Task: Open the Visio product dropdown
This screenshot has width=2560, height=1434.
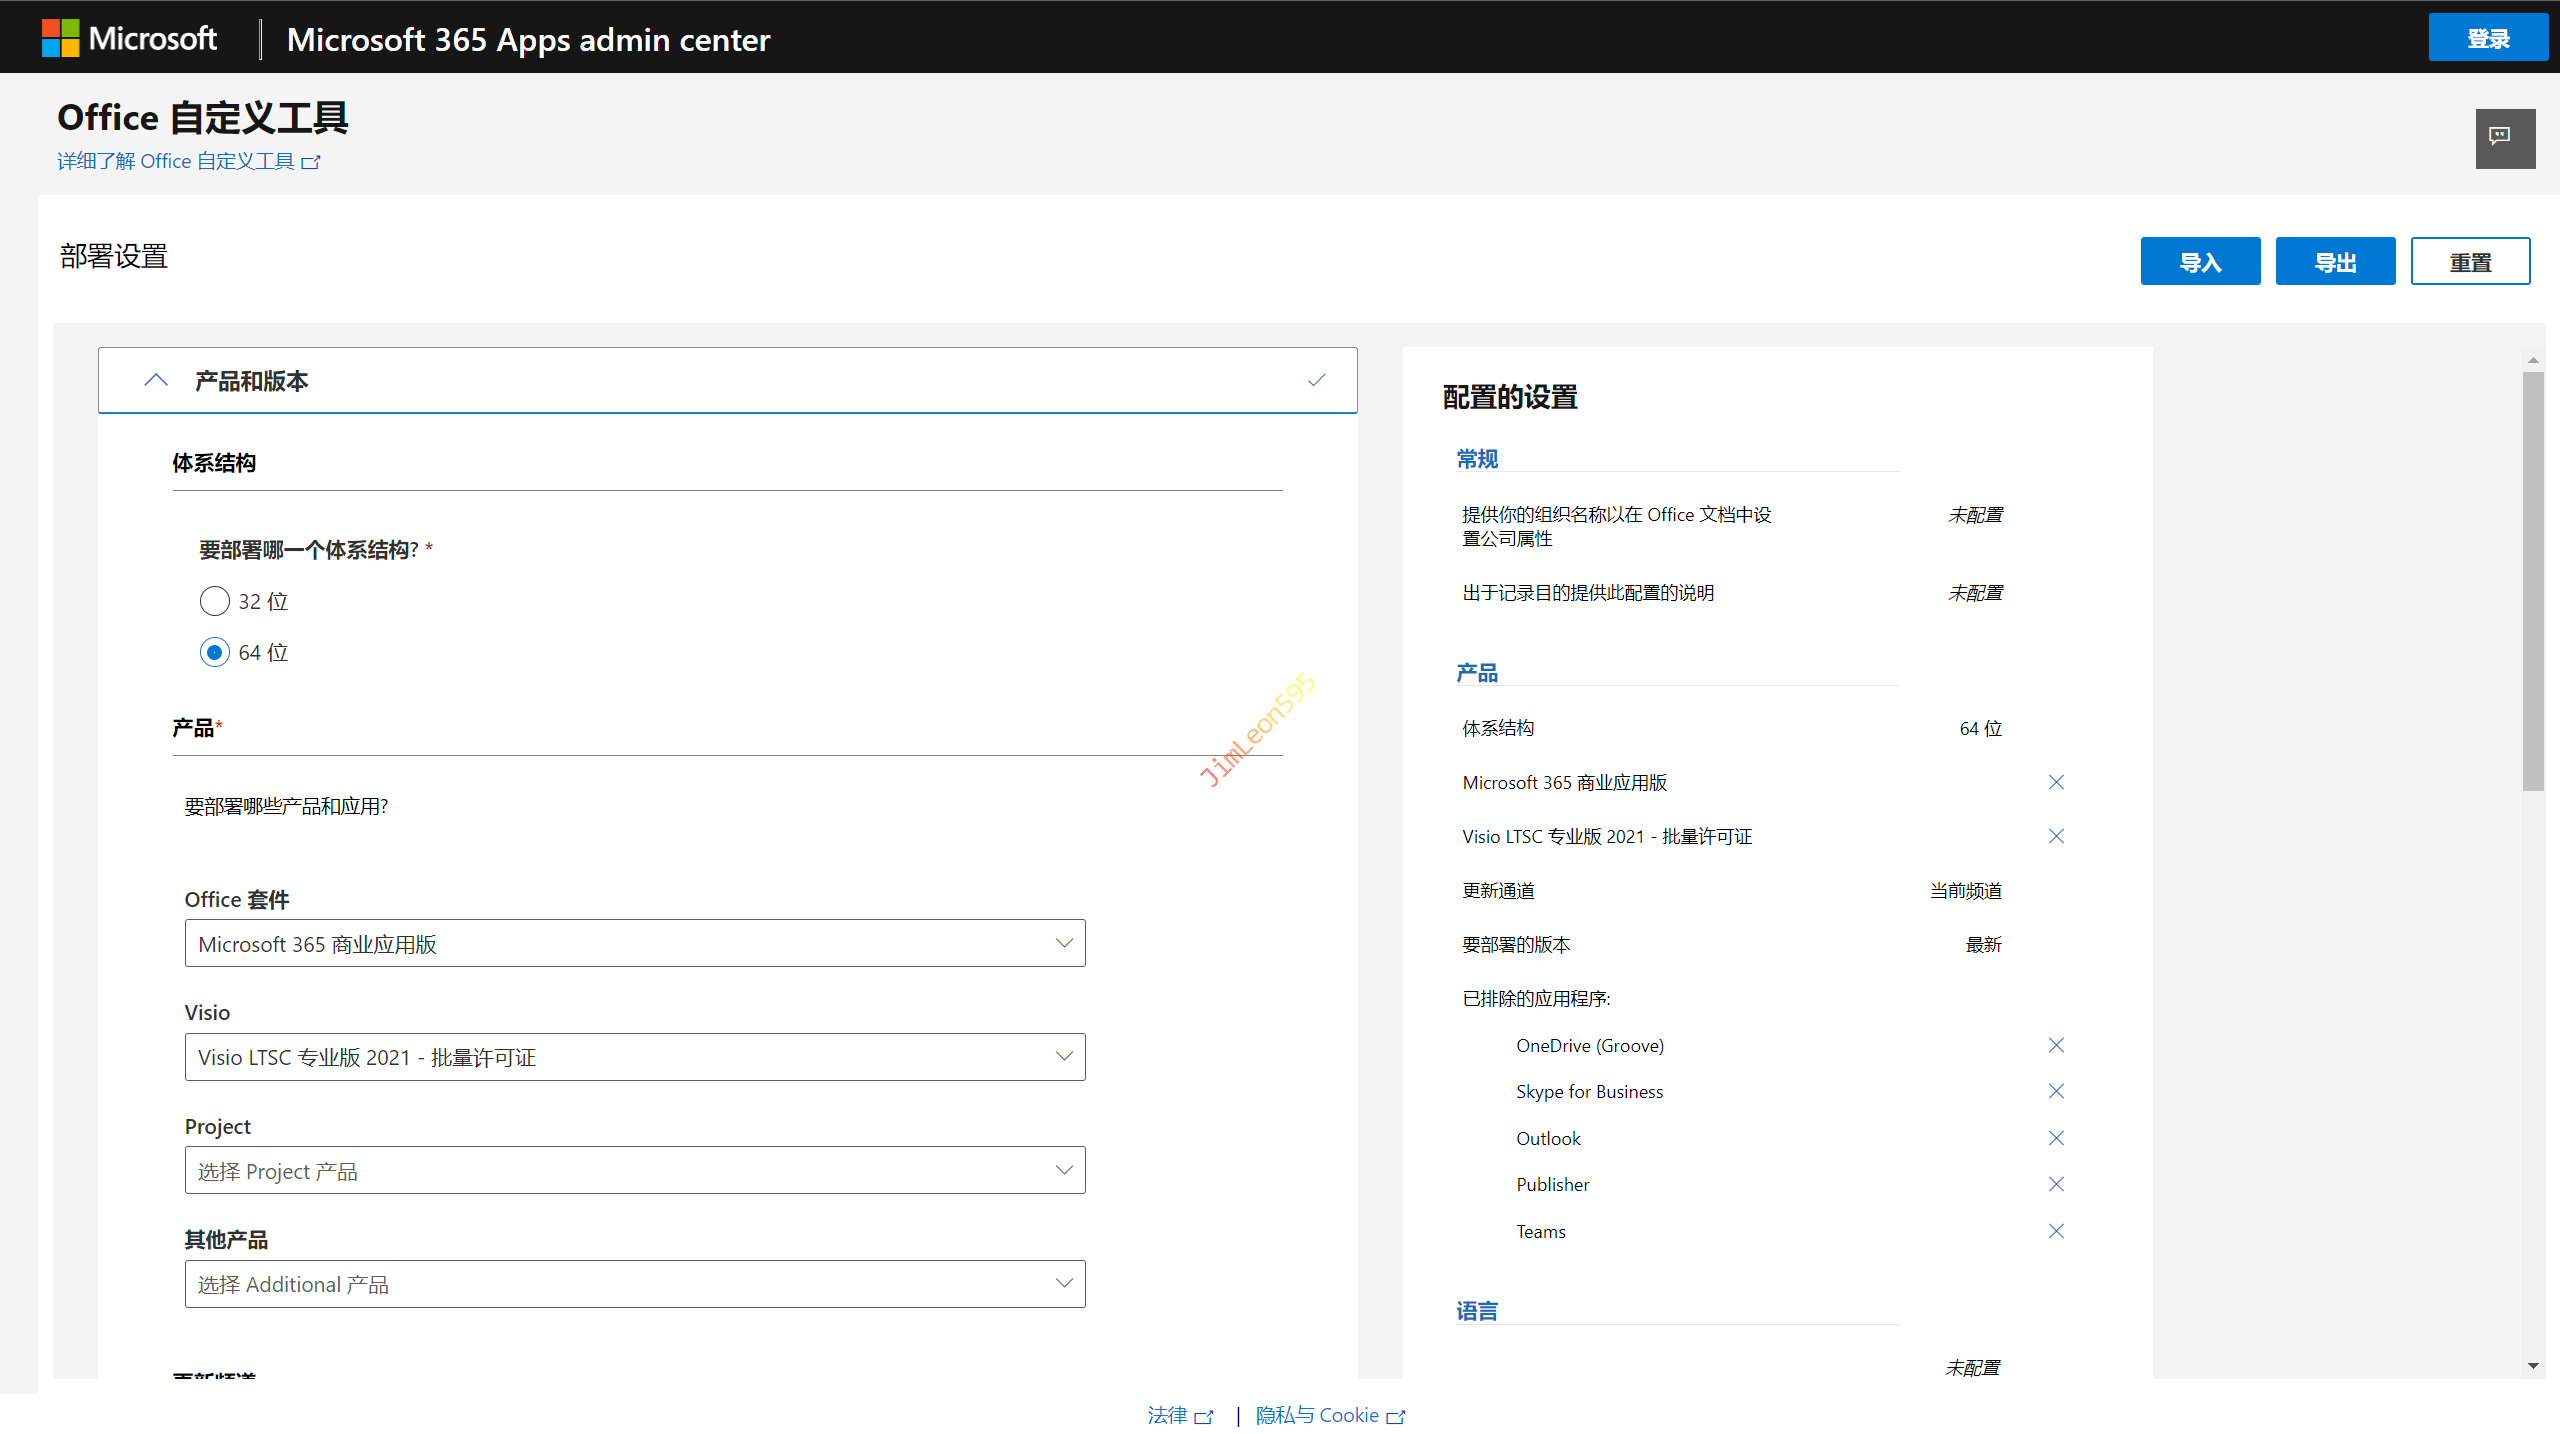Action: (634, 1057)
